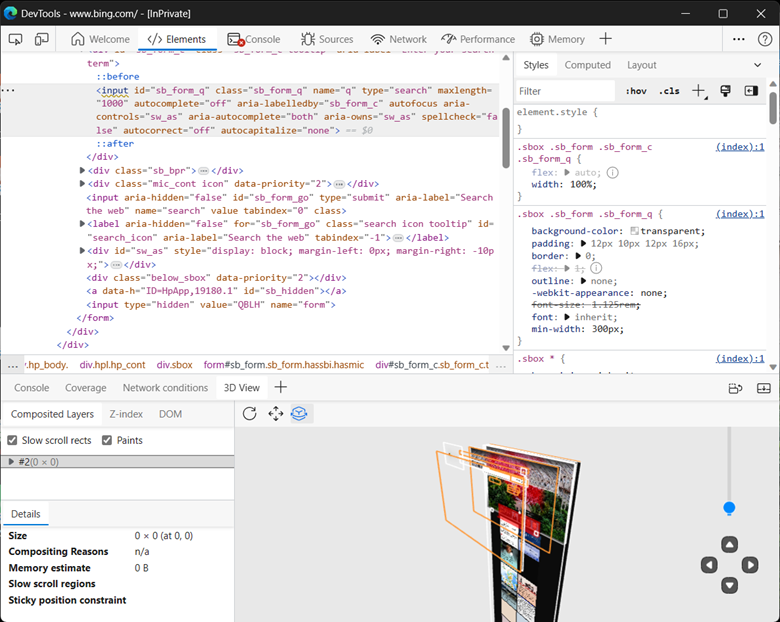This screenshot has height=622, width=780.
Task: Activate the inspect element picker icon
Action: click(15, 39)
